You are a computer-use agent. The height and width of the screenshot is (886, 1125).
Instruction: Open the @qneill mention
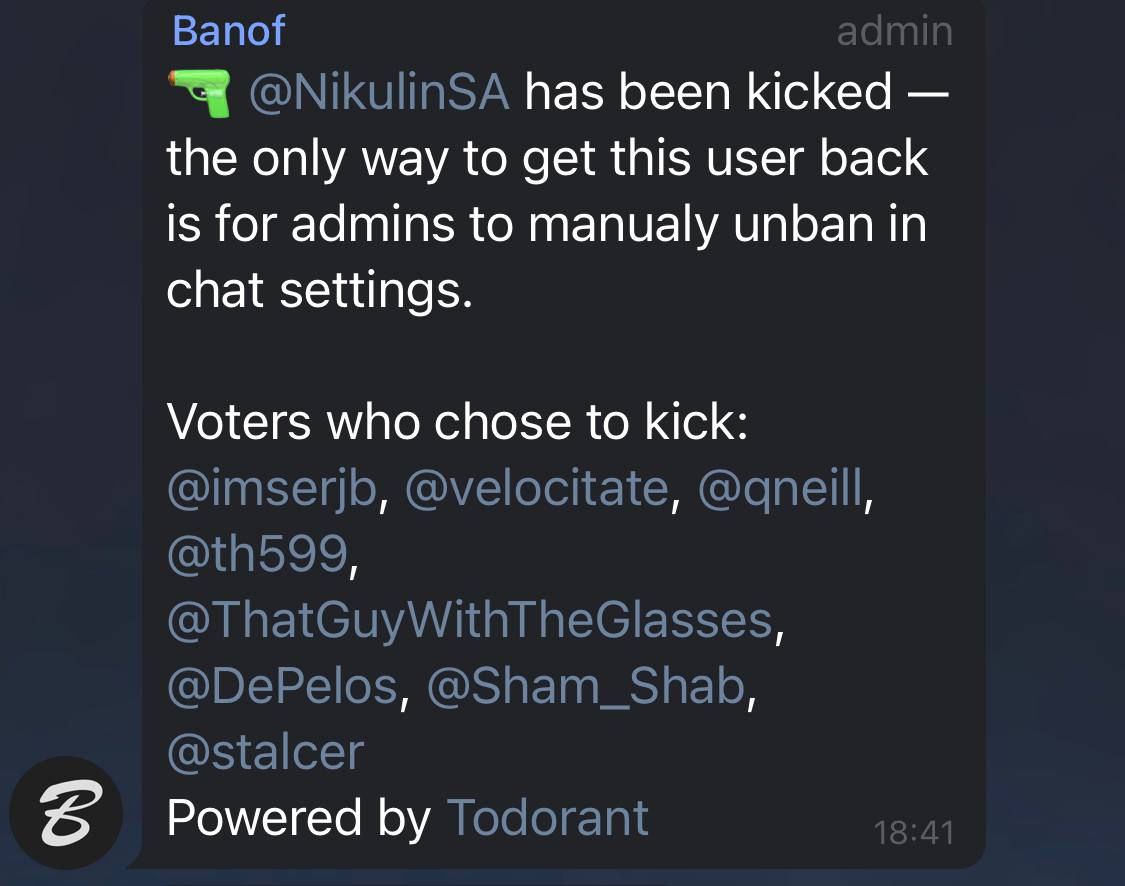(x=780, y=490)
